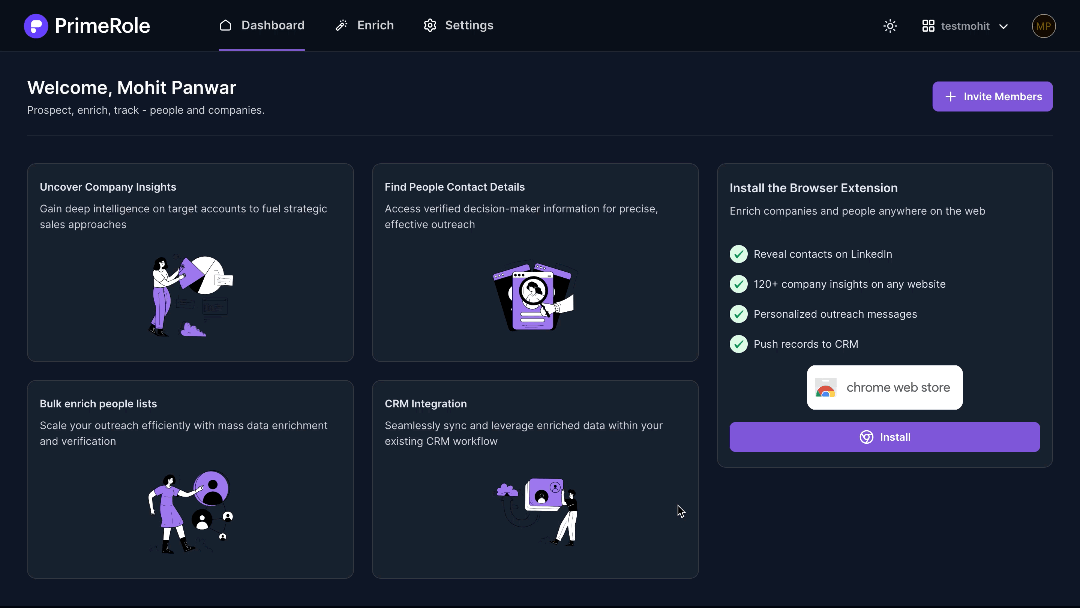
Task: Open the MP user avatar menu
Action: coord(1043,26)
